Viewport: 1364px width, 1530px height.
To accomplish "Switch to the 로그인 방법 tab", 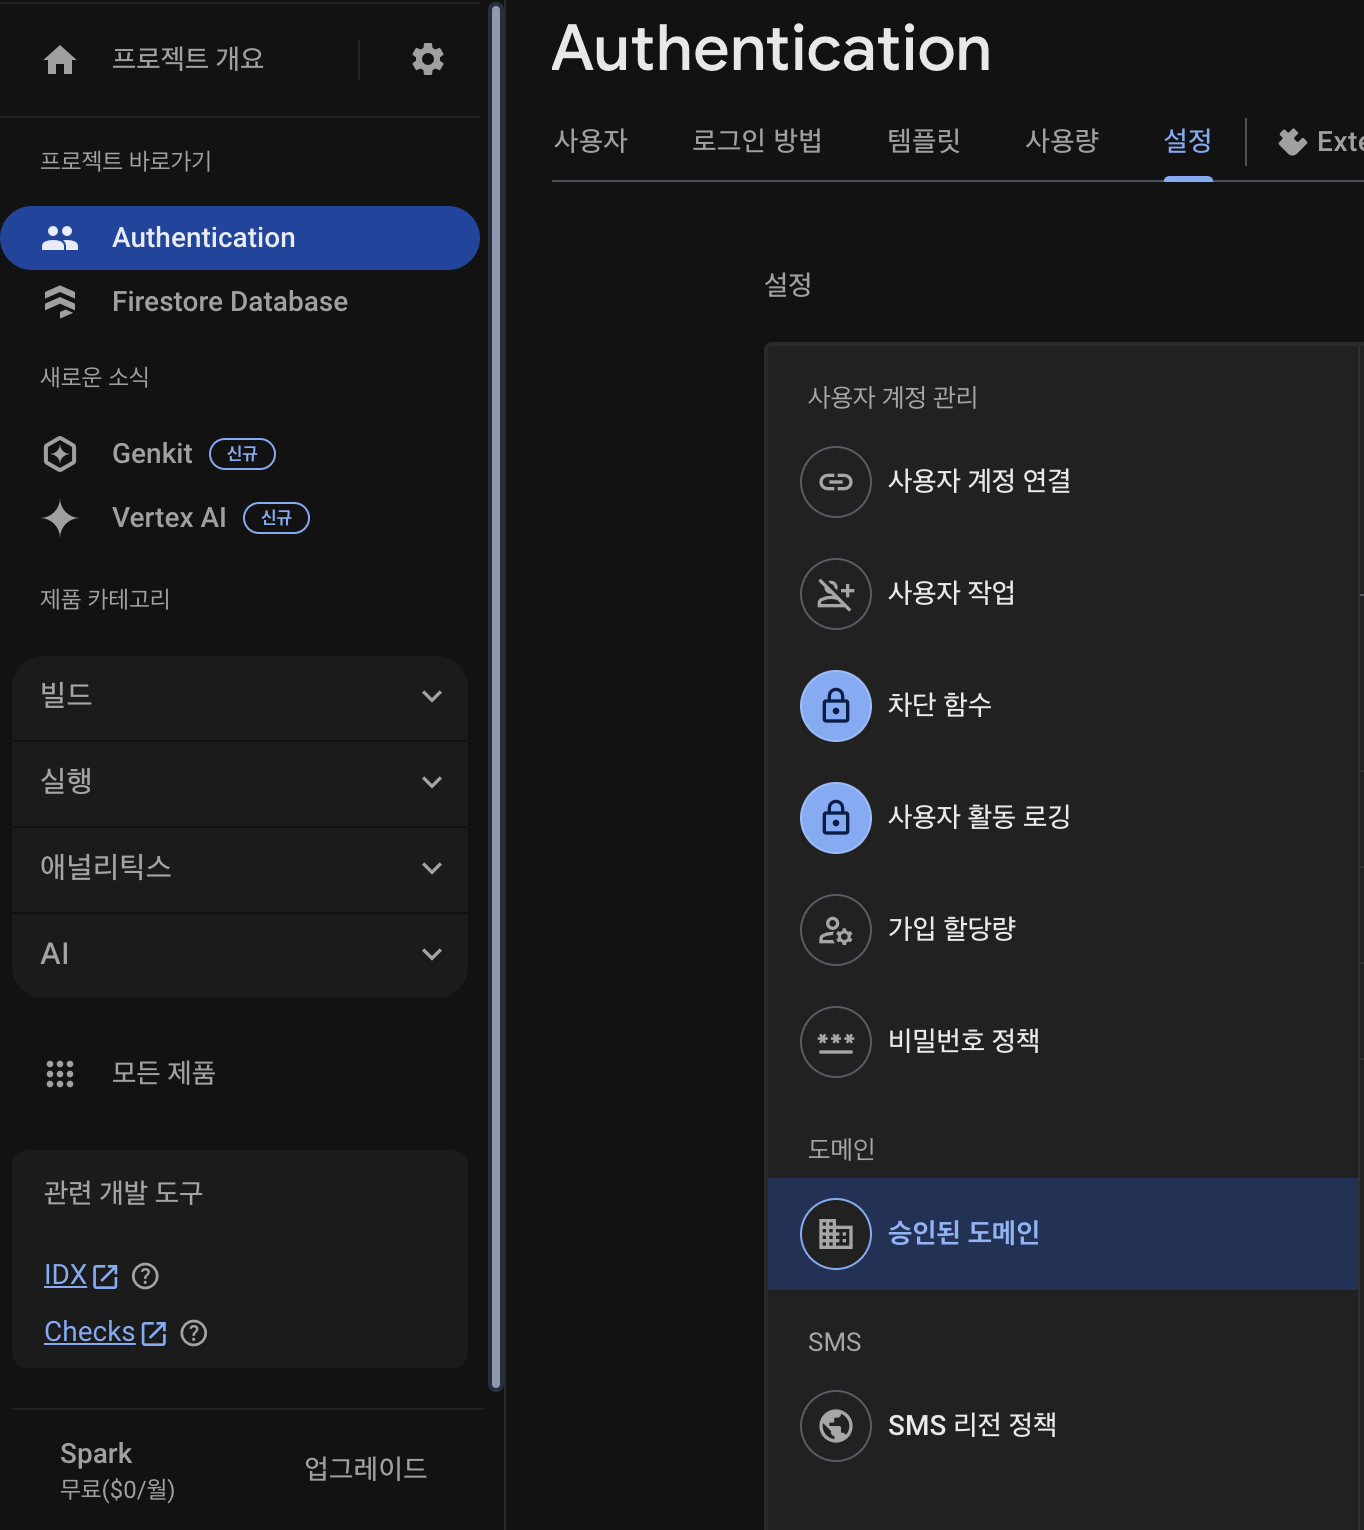I will tap(757, 141).
